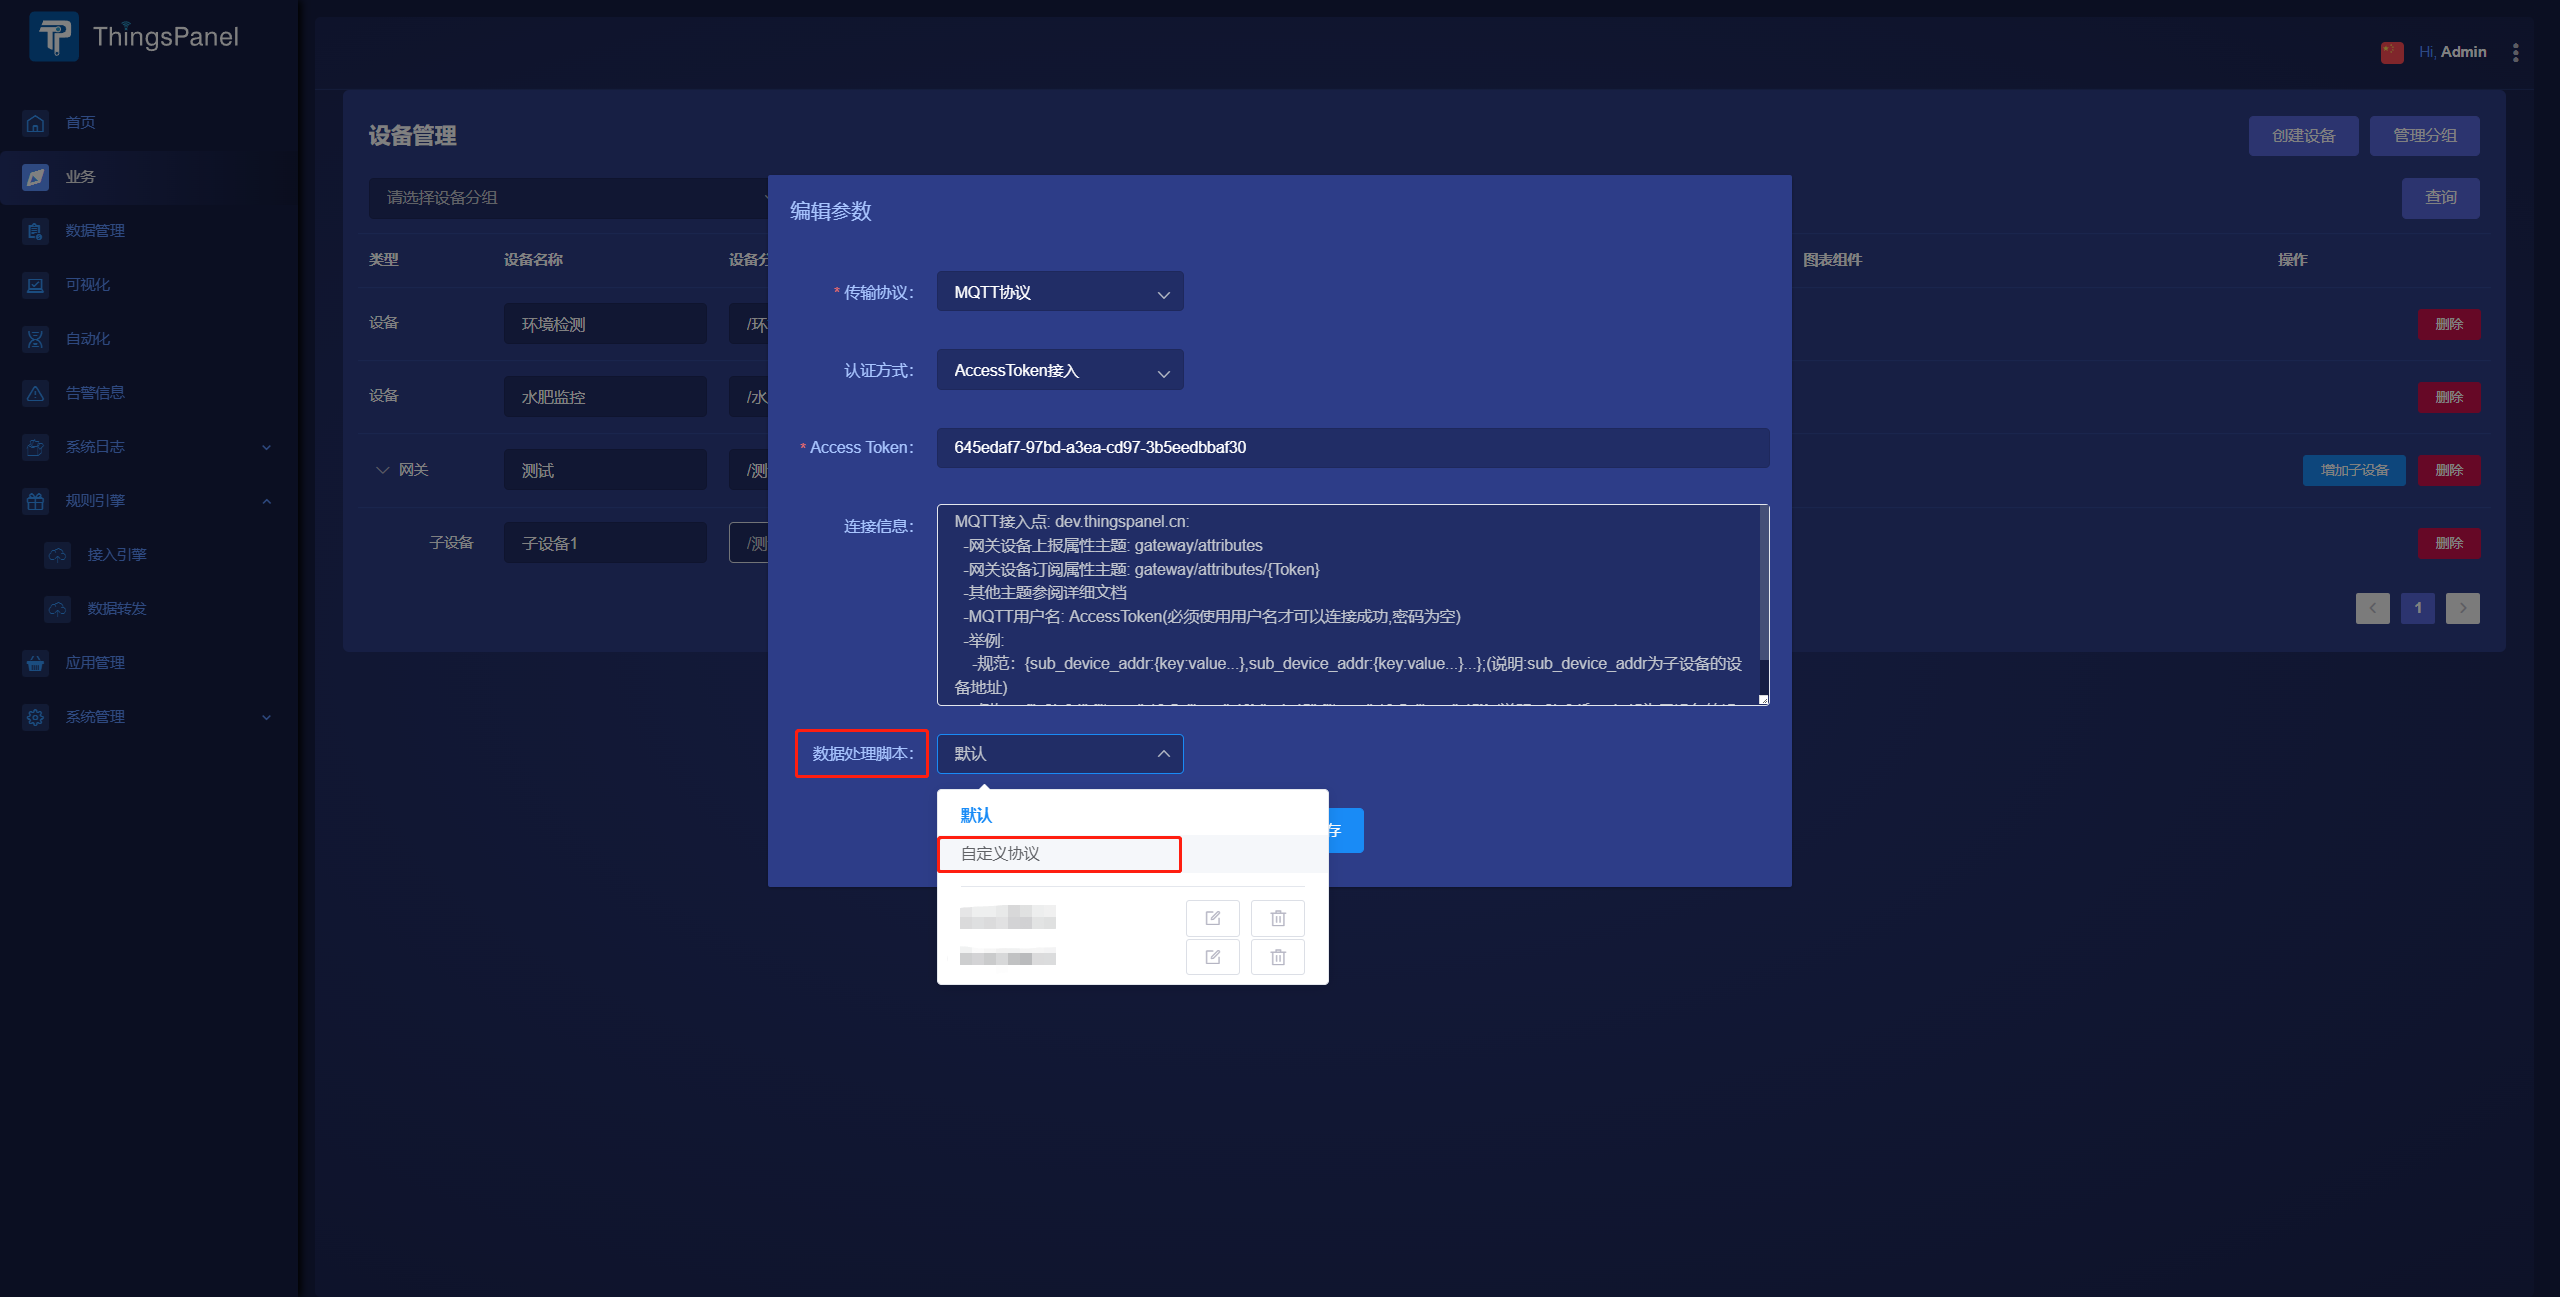Click the 测试 gateway name field

(605, 470)
